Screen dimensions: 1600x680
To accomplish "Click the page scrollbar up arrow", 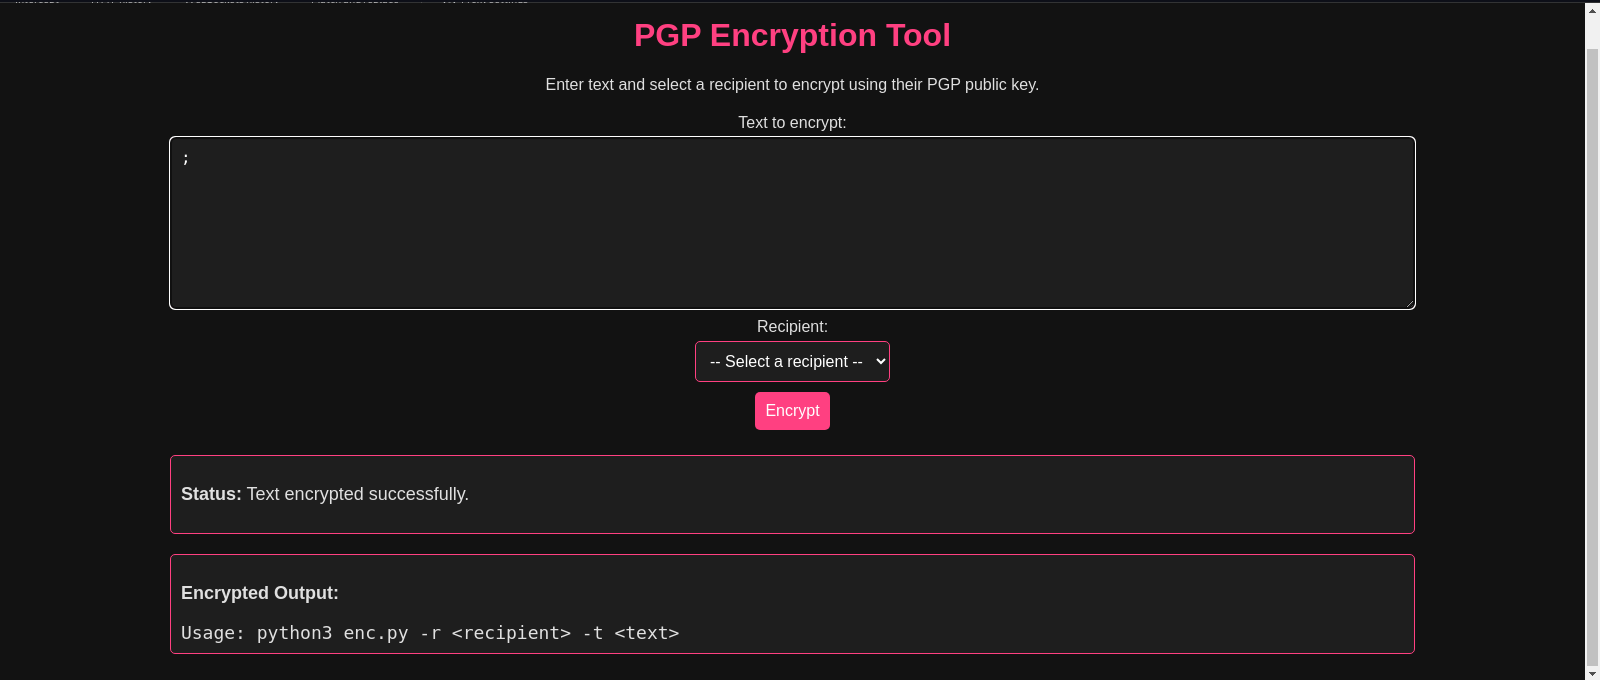I will coord(1592,10).
